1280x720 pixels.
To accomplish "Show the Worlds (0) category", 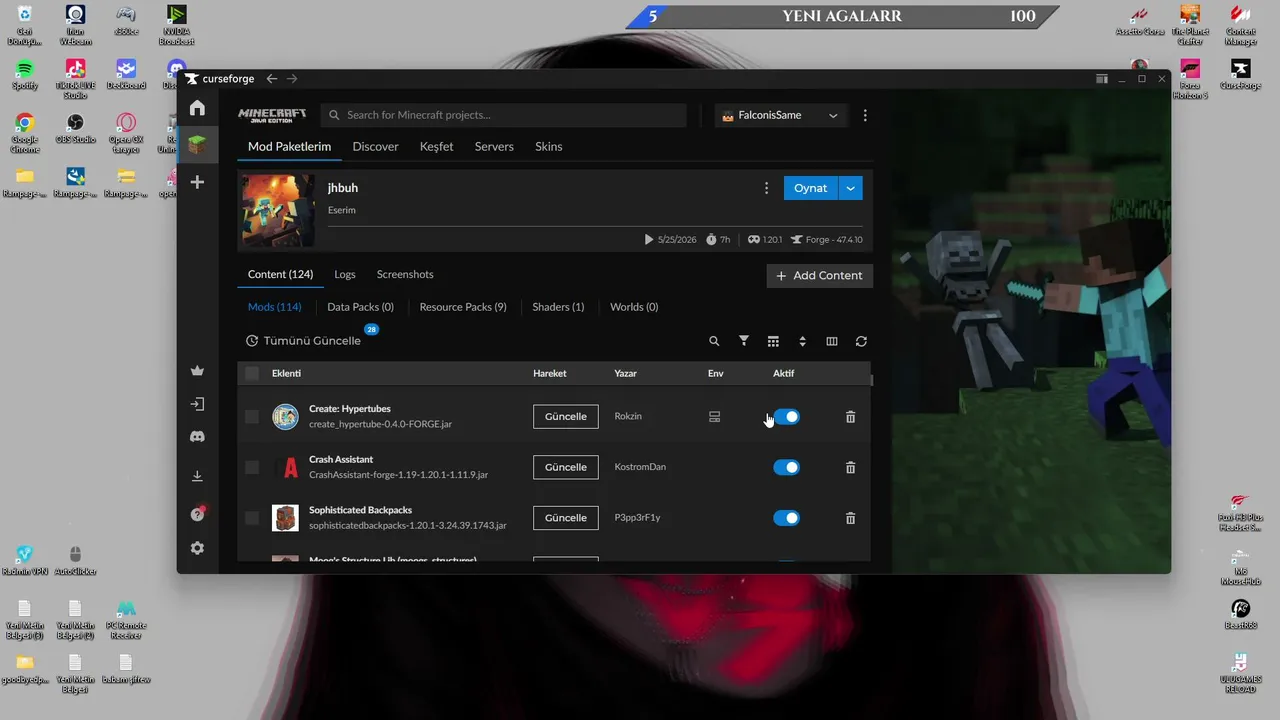I will point(634,307).
